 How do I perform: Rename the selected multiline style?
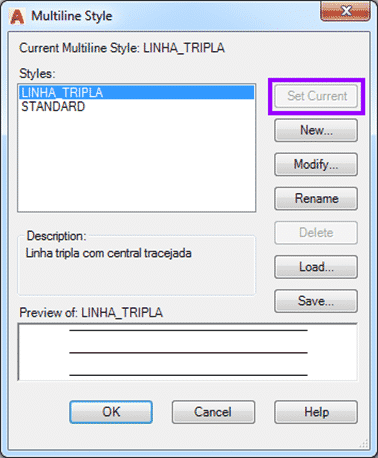point(316,199)
